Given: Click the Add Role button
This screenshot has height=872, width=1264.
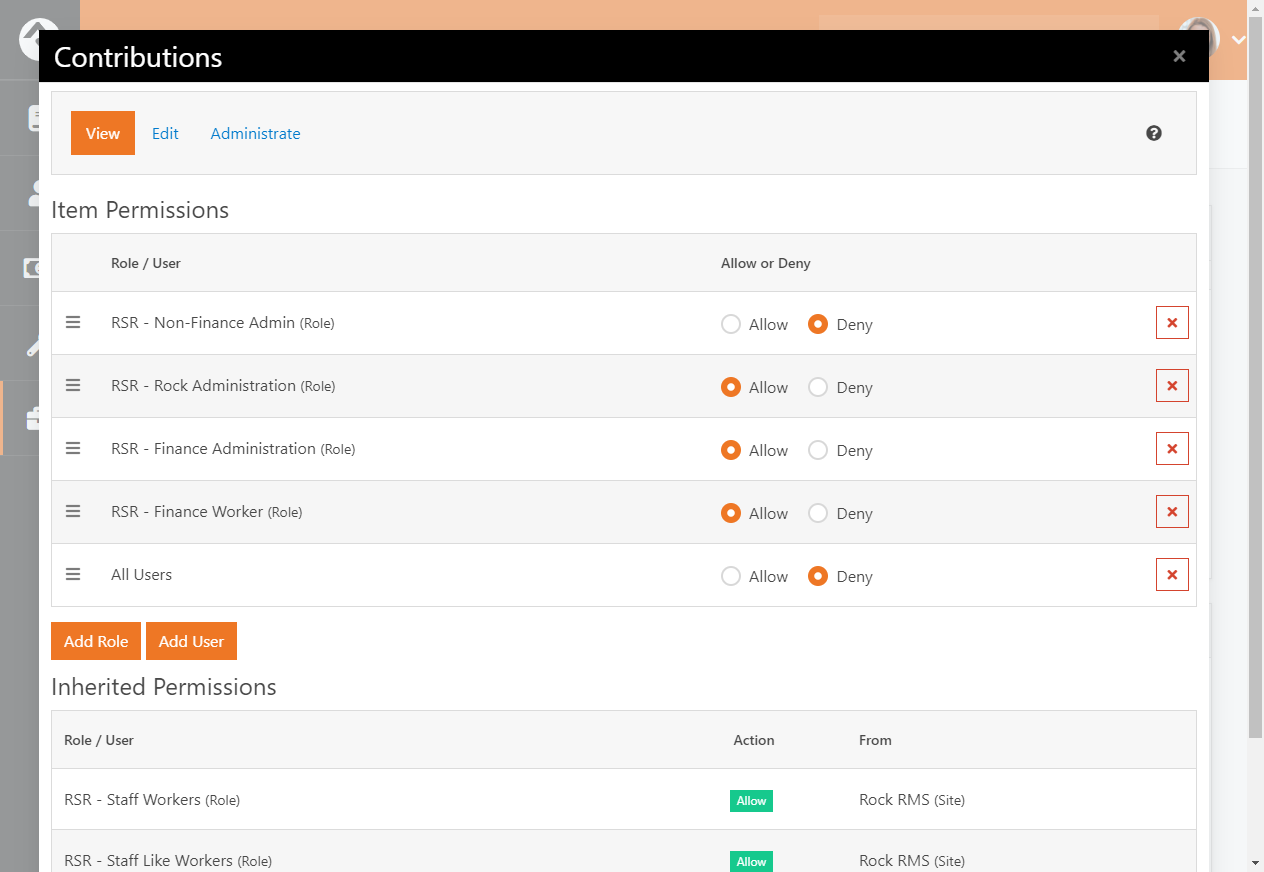Looking at the screenshot, I should point(96,641).
